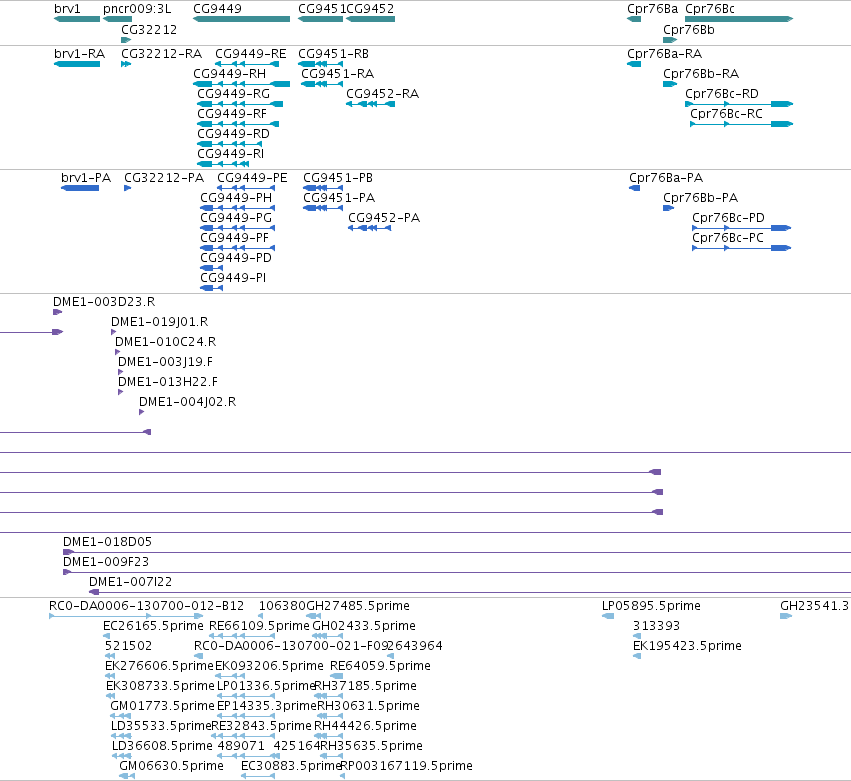Open EST RP003167119.5prime
Screen dimensions: 851x781
coord(406,766)
